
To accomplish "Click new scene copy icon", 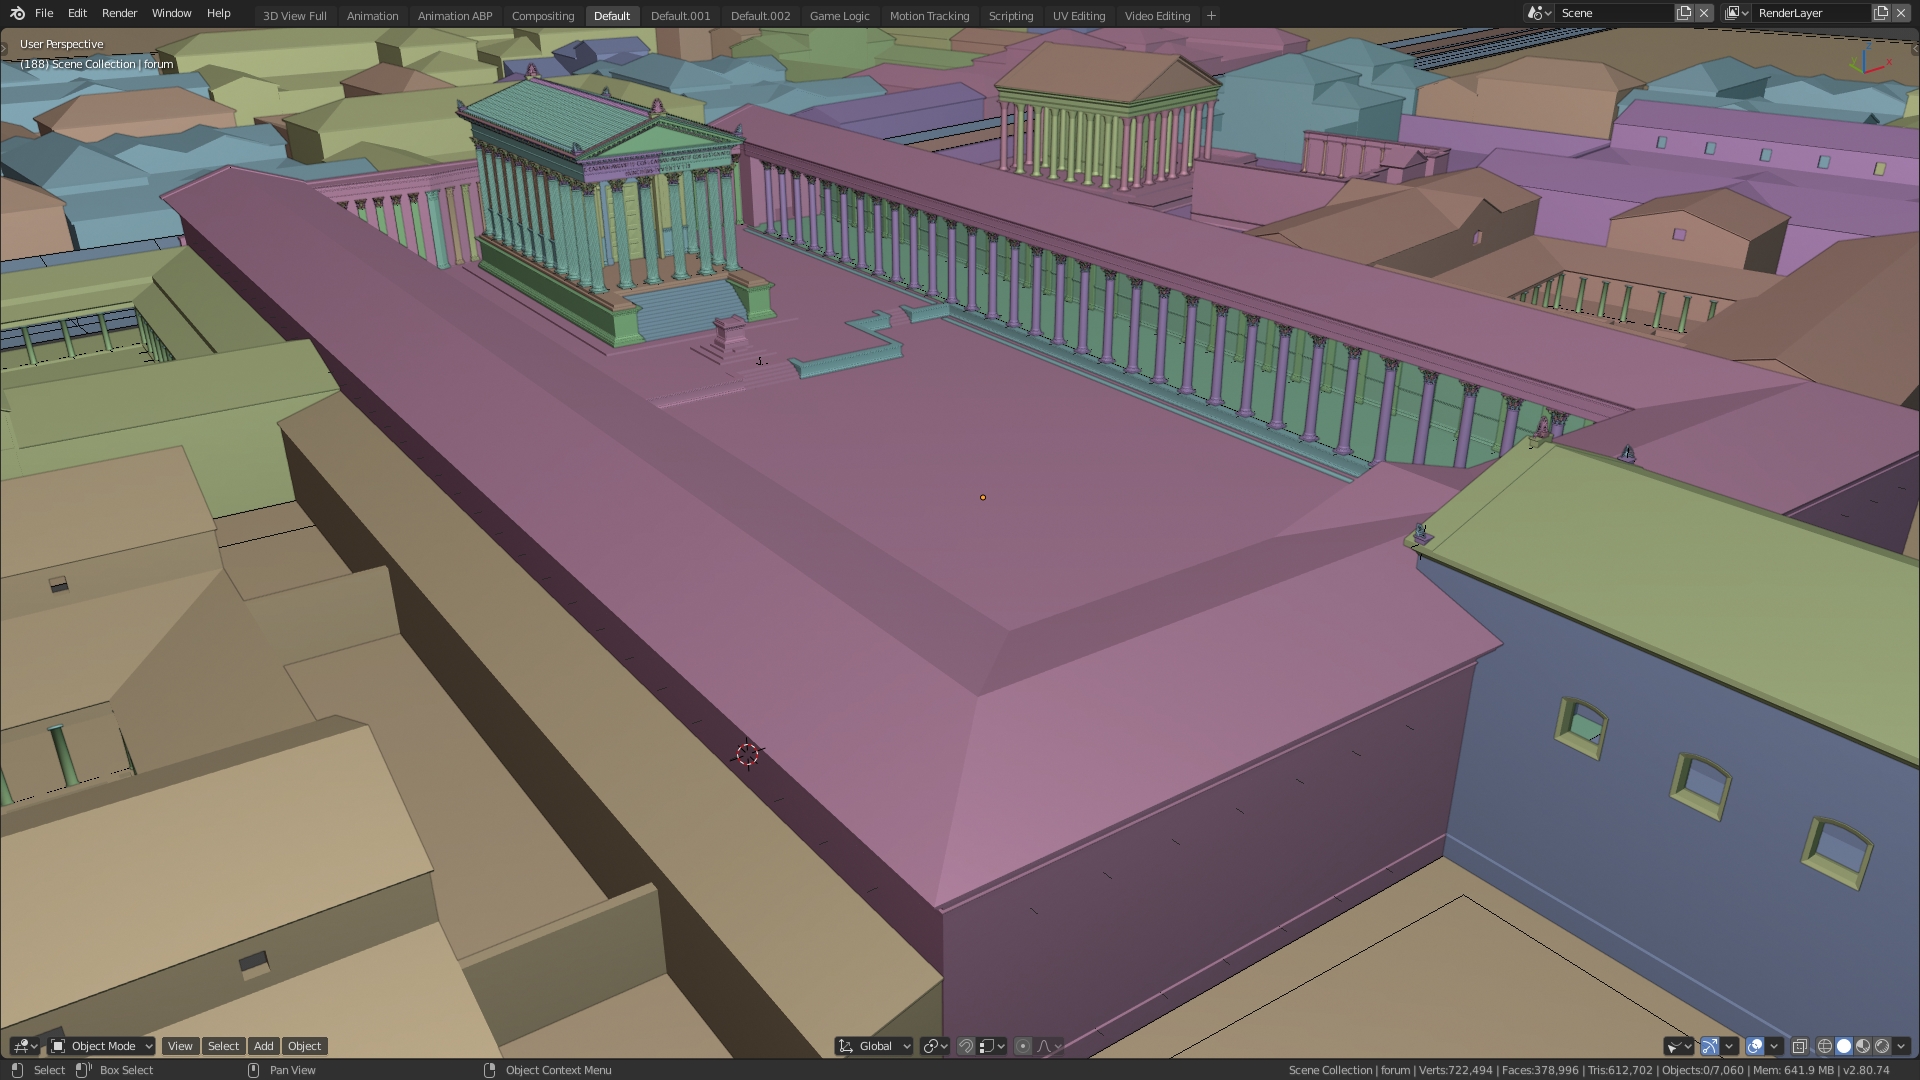I will pos(1684,13).
